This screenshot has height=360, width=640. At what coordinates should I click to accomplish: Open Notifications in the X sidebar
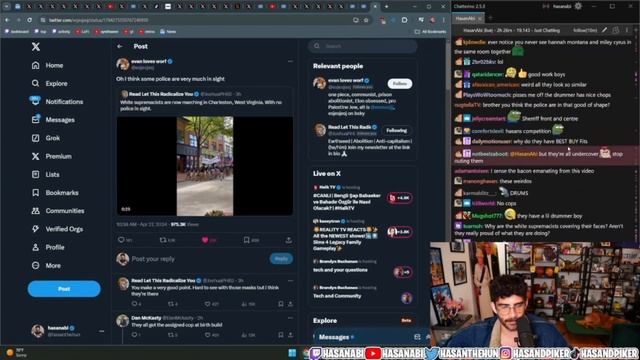click(56, 101)
